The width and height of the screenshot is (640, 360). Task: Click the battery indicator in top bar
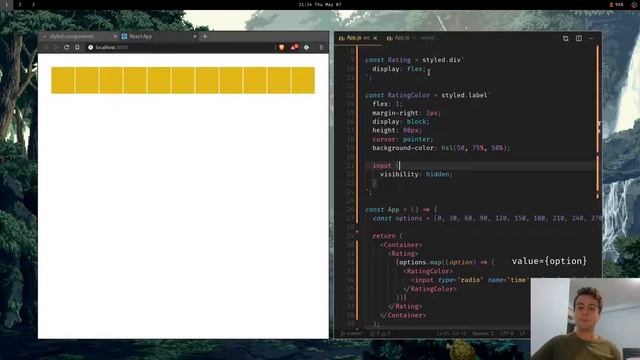click(x=617, y=4)
